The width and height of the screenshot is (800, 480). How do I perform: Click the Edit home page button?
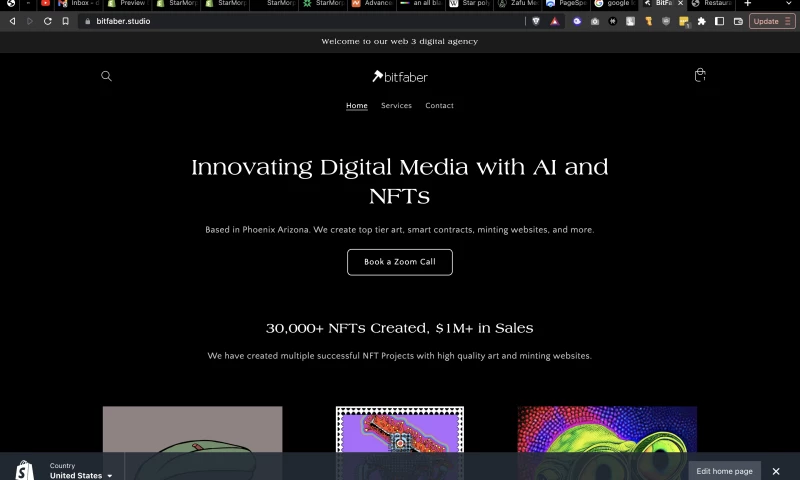(x=724, y=471)
